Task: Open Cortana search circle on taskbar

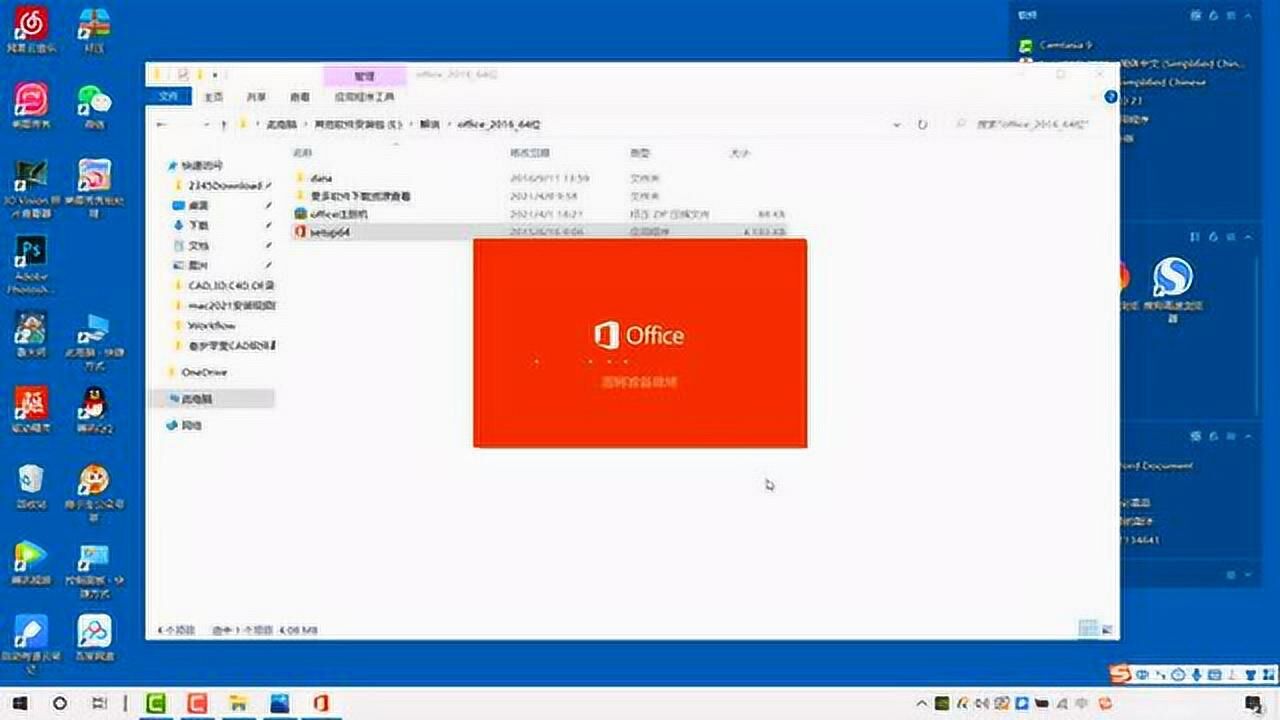Action: click(60, 704)
